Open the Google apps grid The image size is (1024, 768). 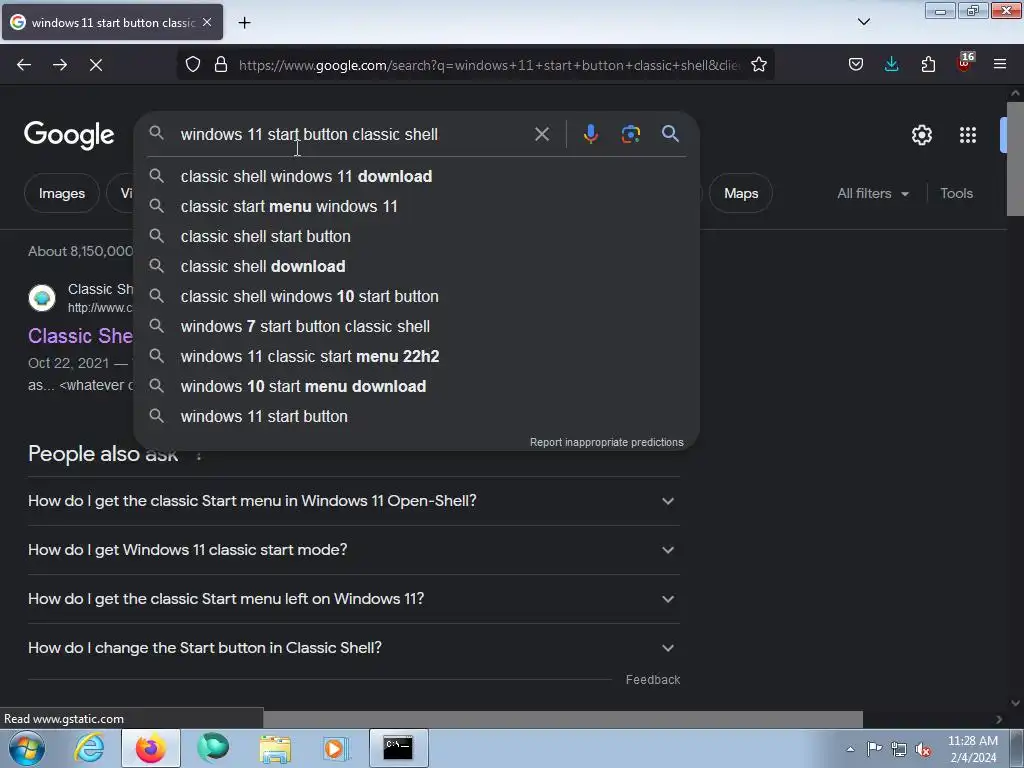pyautogui.click(x=968, y=135)
